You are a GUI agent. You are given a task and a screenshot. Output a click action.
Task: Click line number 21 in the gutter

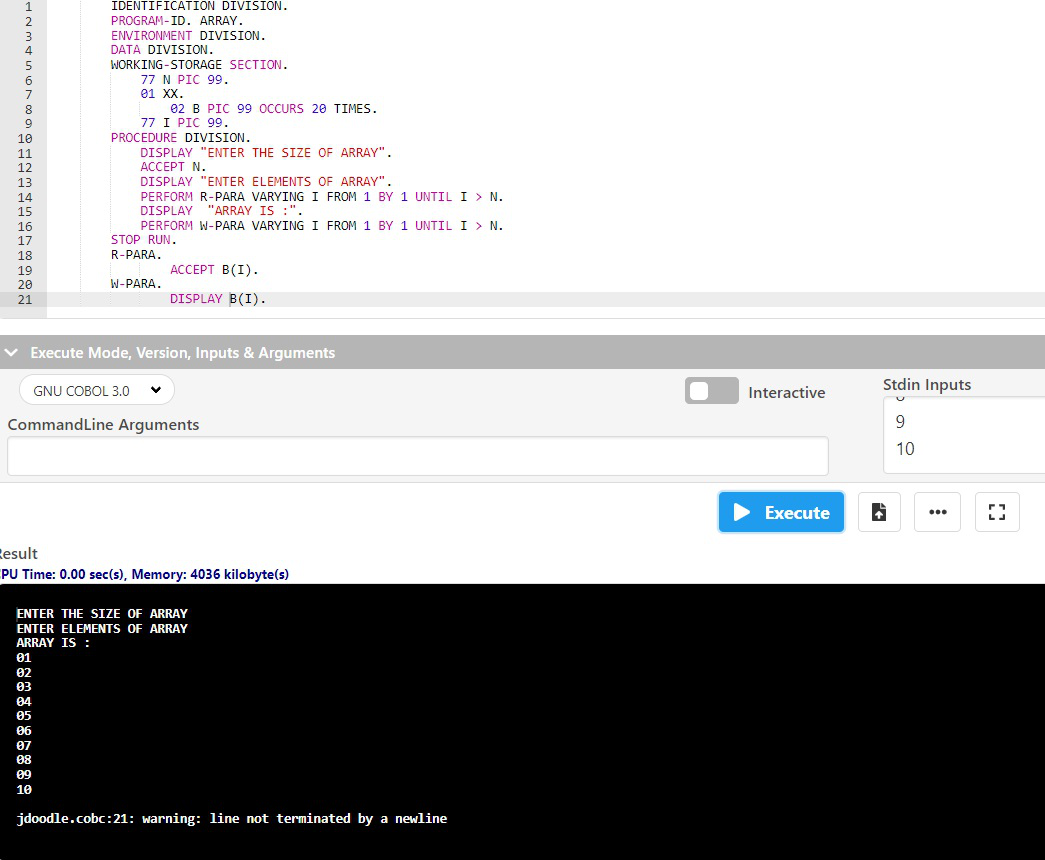pos(25,299)
